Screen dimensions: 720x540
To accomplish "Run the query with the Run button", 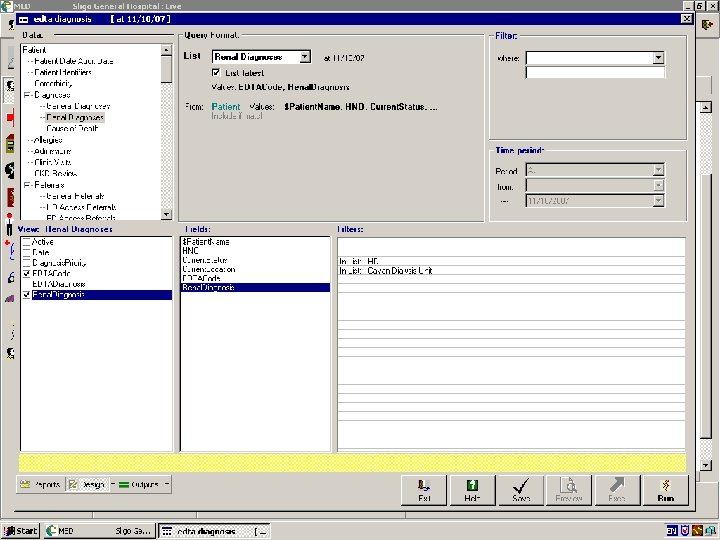I will [666, 490].
